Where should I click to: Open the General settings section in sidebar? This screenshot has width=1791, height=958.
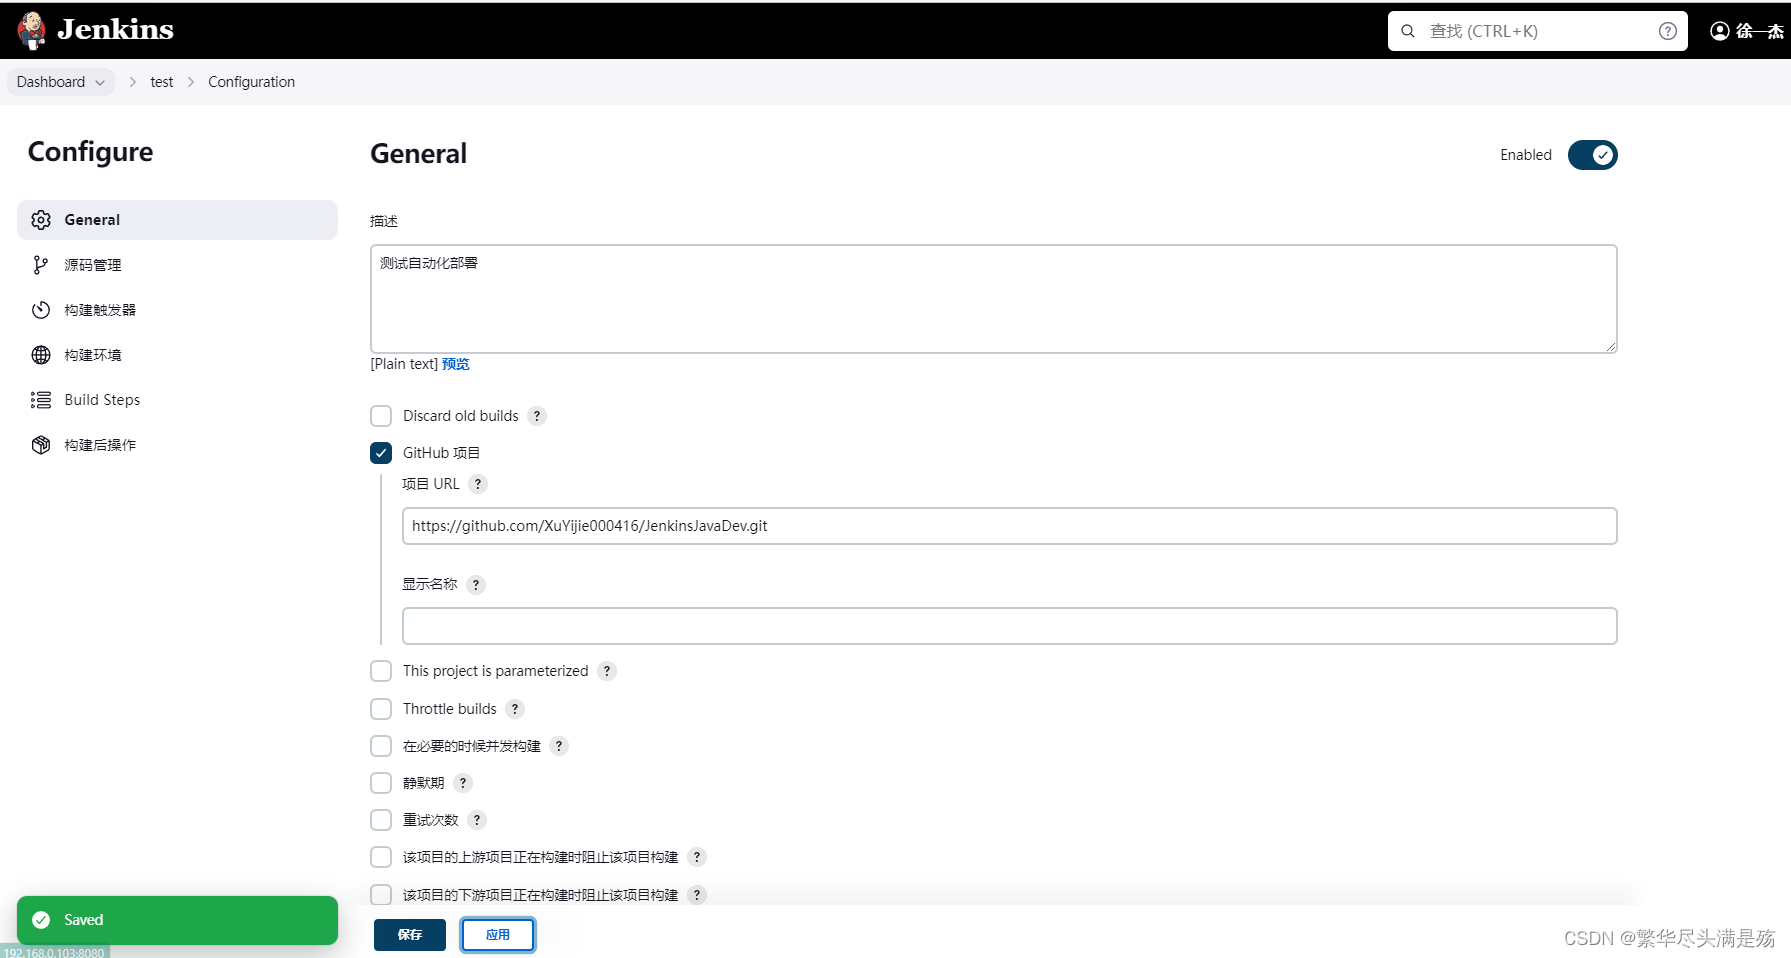tap(92, 219)
